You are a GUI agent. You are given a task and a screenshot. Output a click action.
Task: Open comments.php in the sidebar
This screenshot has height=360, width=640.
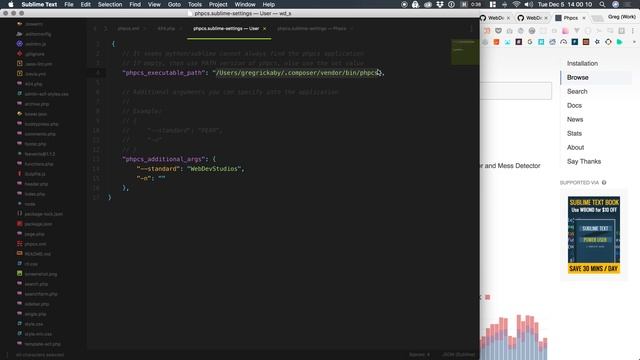[40, 134]
